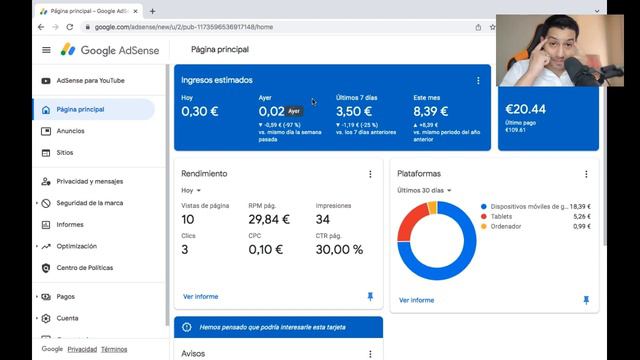
Task: Click the 0,30 € Hoy earnings value
Action: pos(200,111)
